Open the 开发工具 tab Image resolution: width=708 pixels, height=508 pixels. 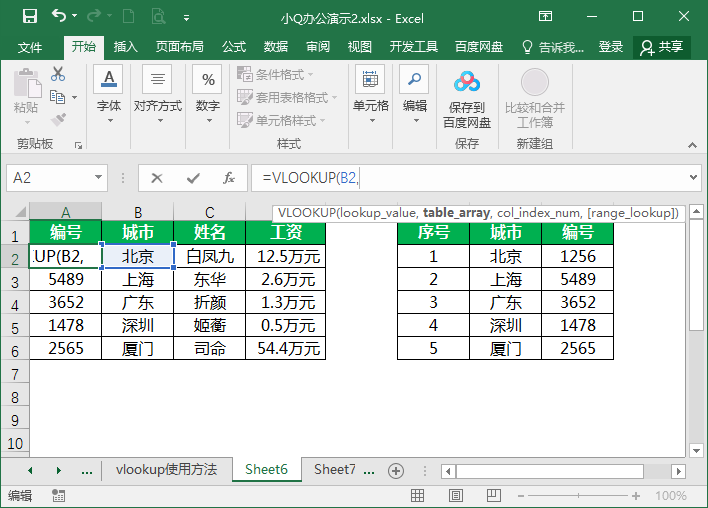coord(414,47)
